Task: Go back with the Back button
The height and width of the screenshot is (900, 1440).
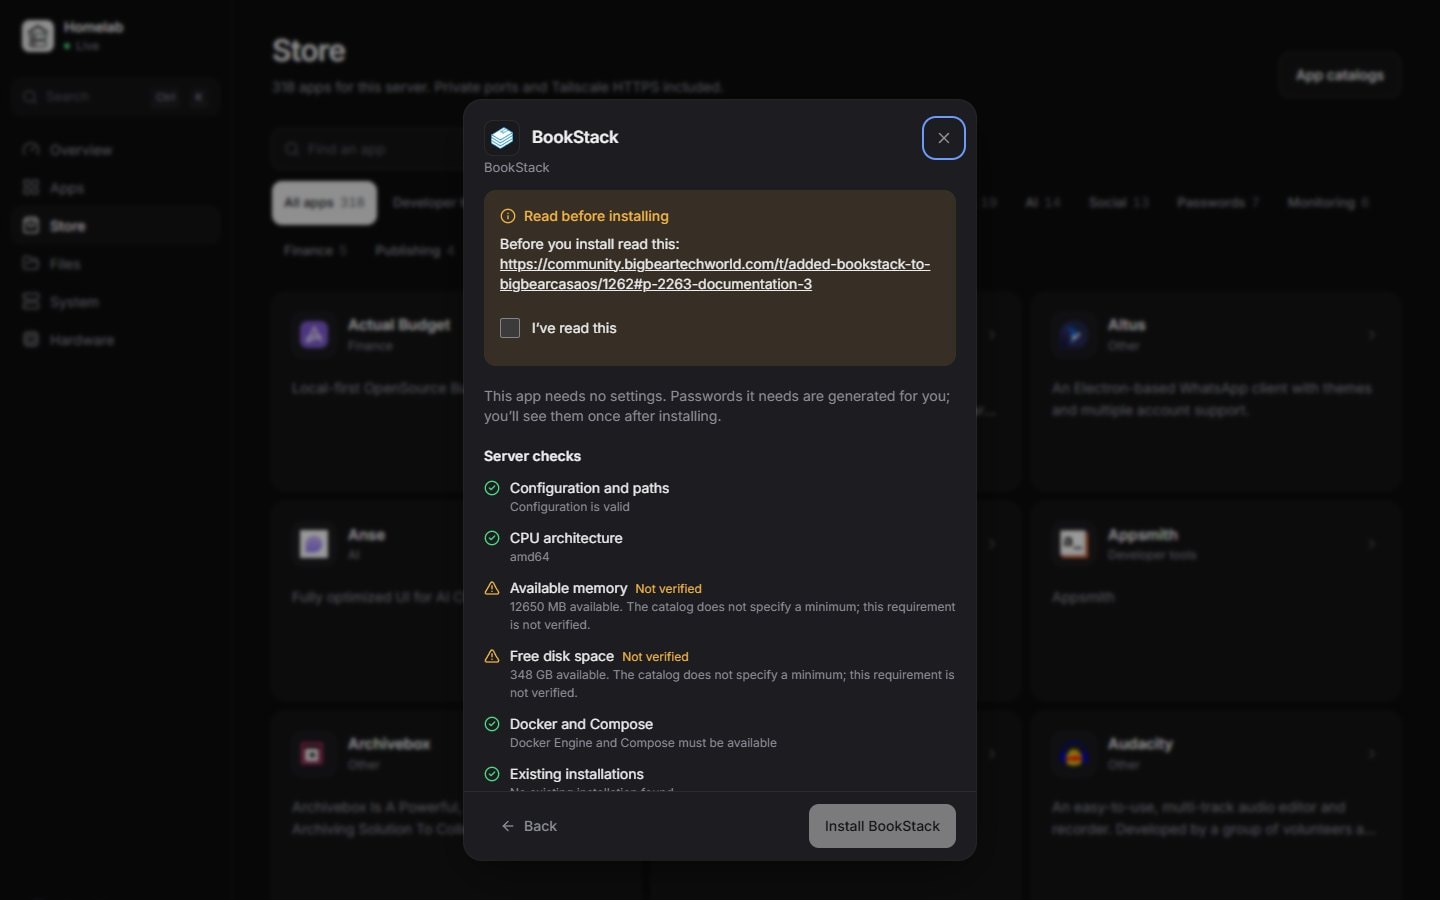Action: tap(529, 826)
